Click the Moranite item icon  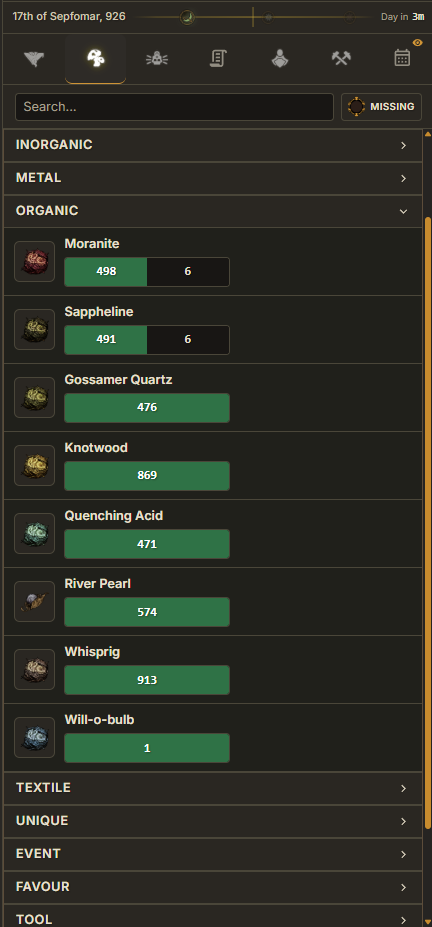35,261
